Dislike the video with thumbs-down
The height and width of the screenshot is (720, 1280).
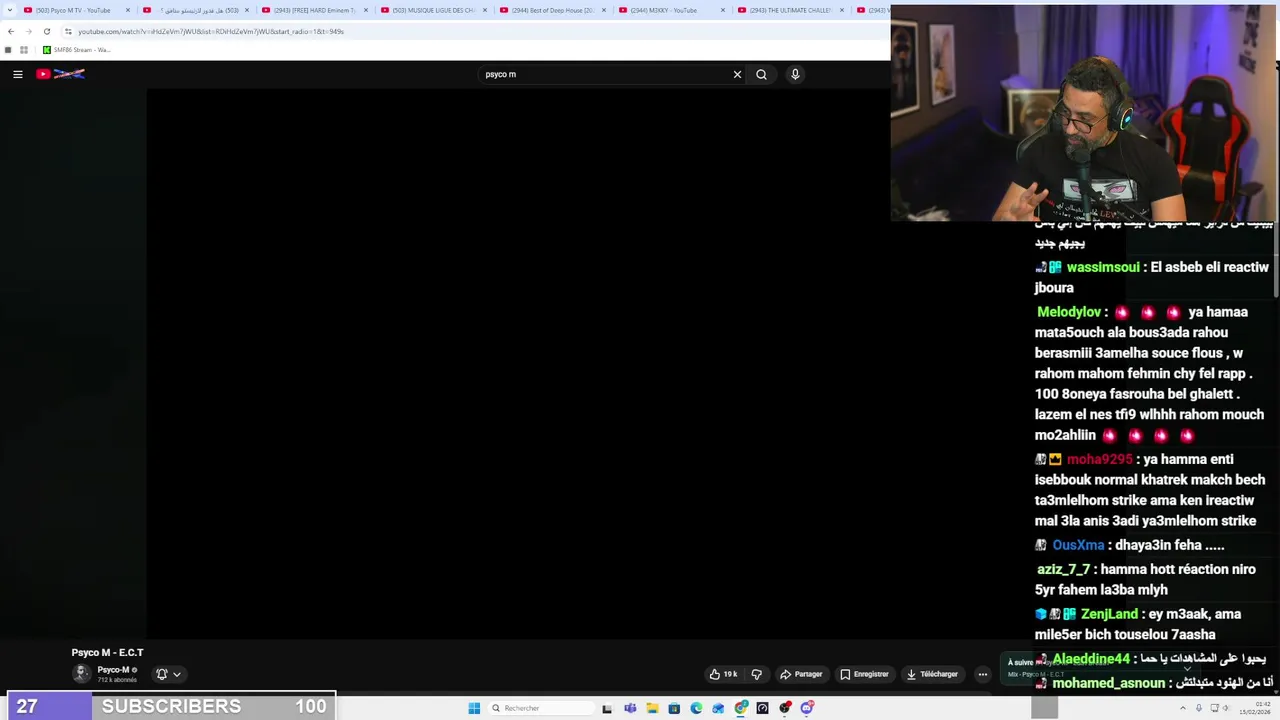(756, 674)
